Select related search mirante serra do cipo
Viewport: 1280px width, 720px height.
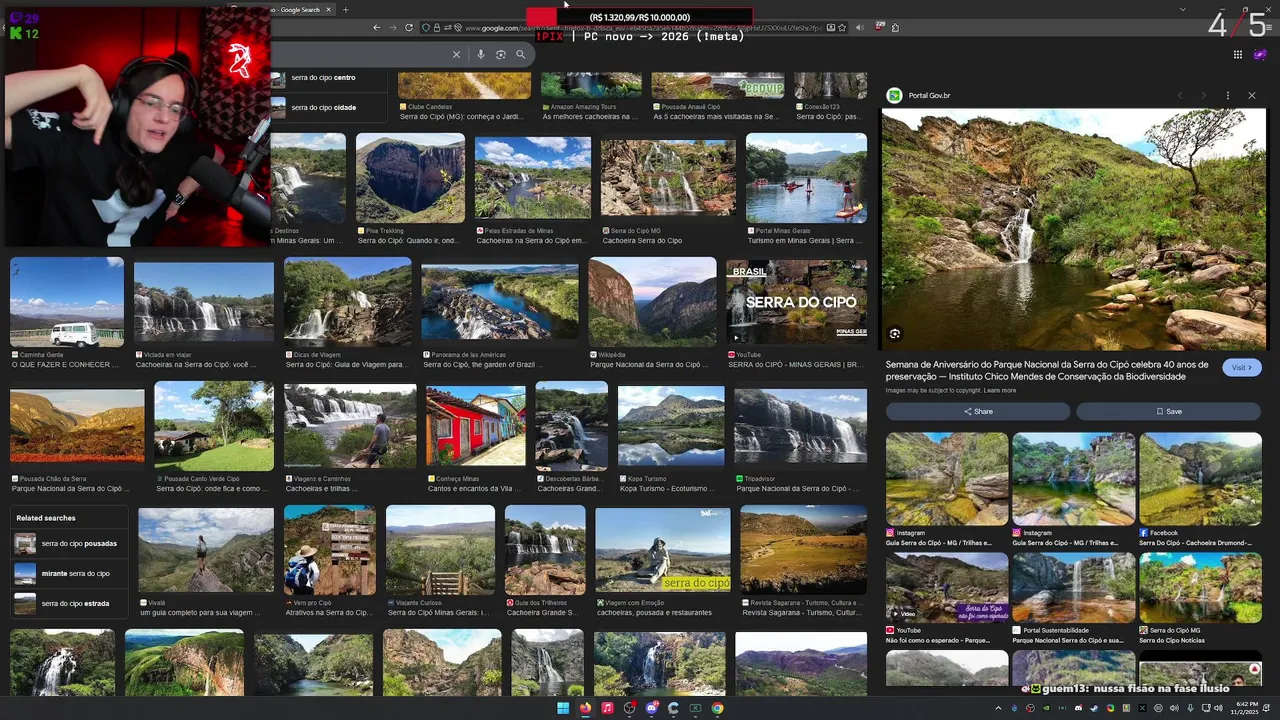68,574
